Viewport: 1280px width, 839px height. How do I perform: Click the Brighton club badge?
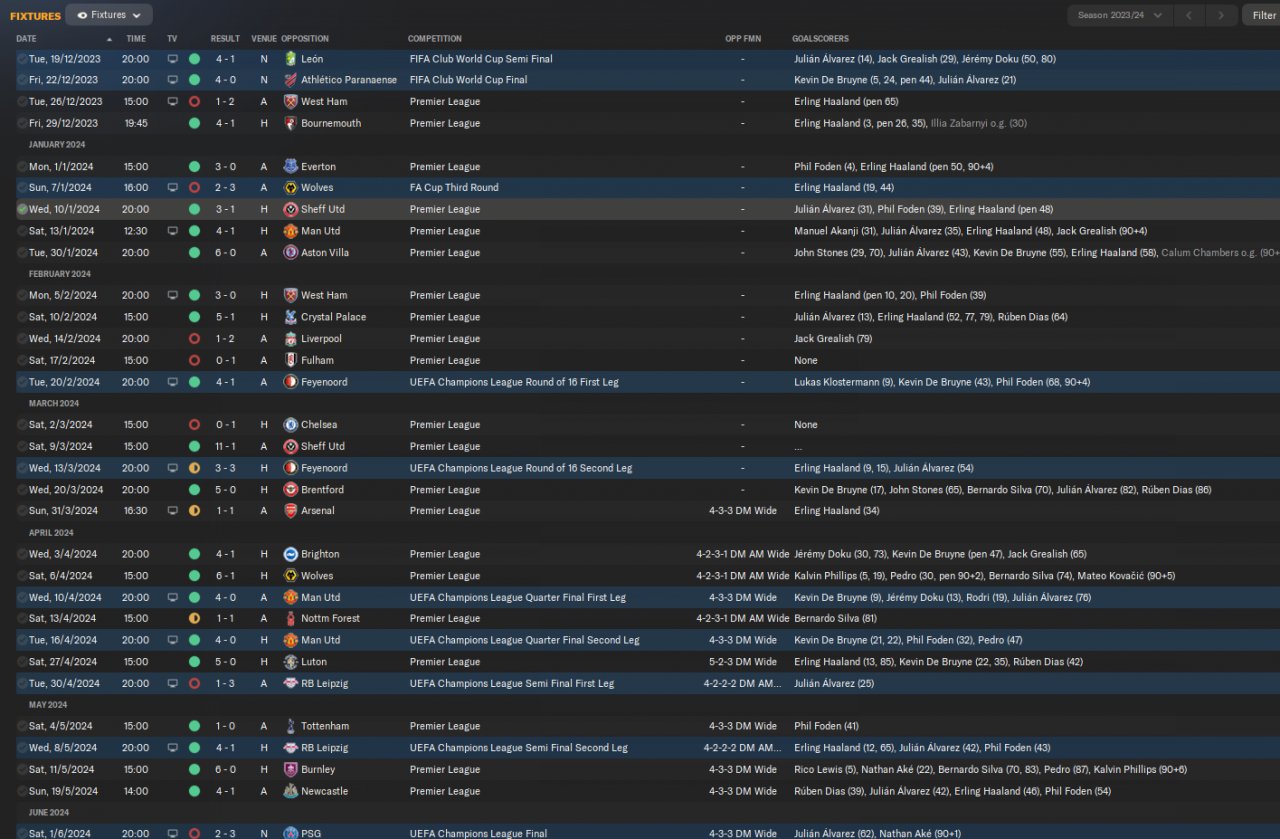(290, 554)
